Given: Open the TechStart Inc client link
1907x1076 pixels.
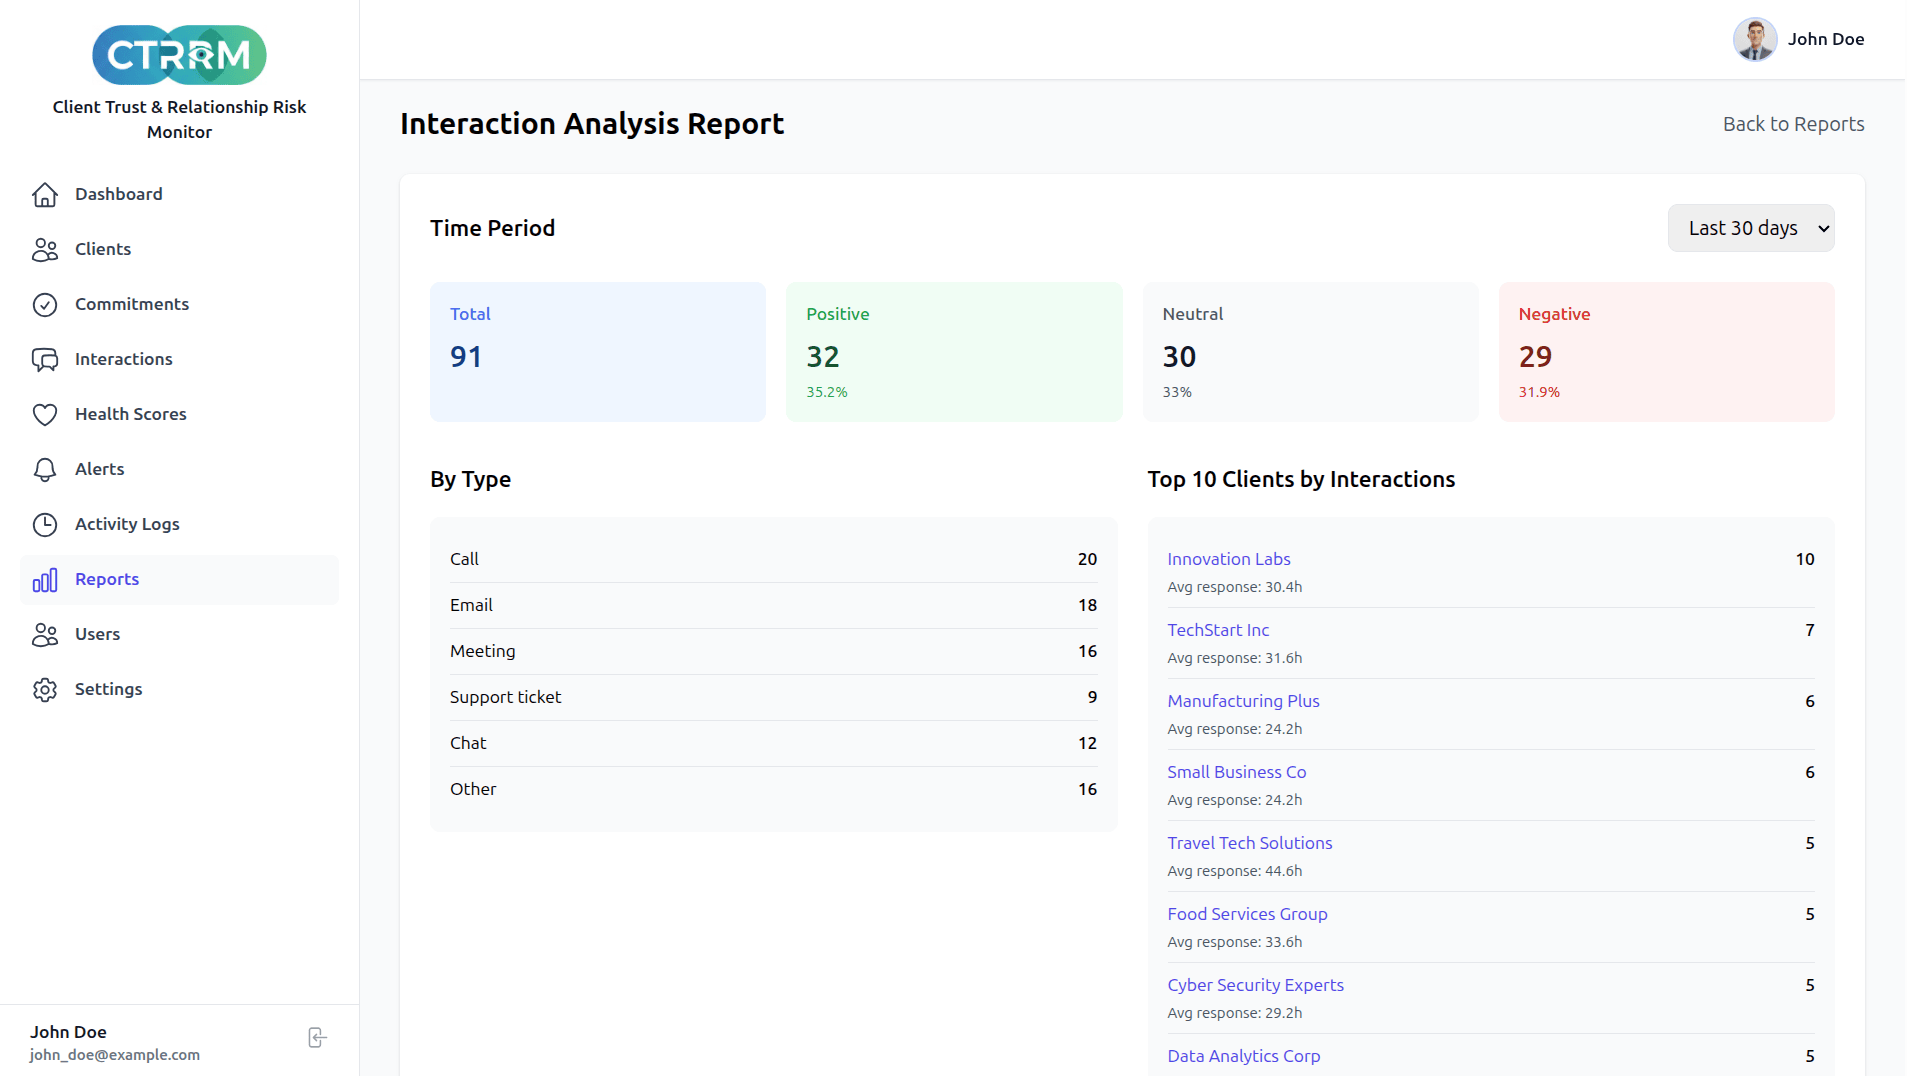Looking at the screenshot, I should click(x=1217, y=630).
